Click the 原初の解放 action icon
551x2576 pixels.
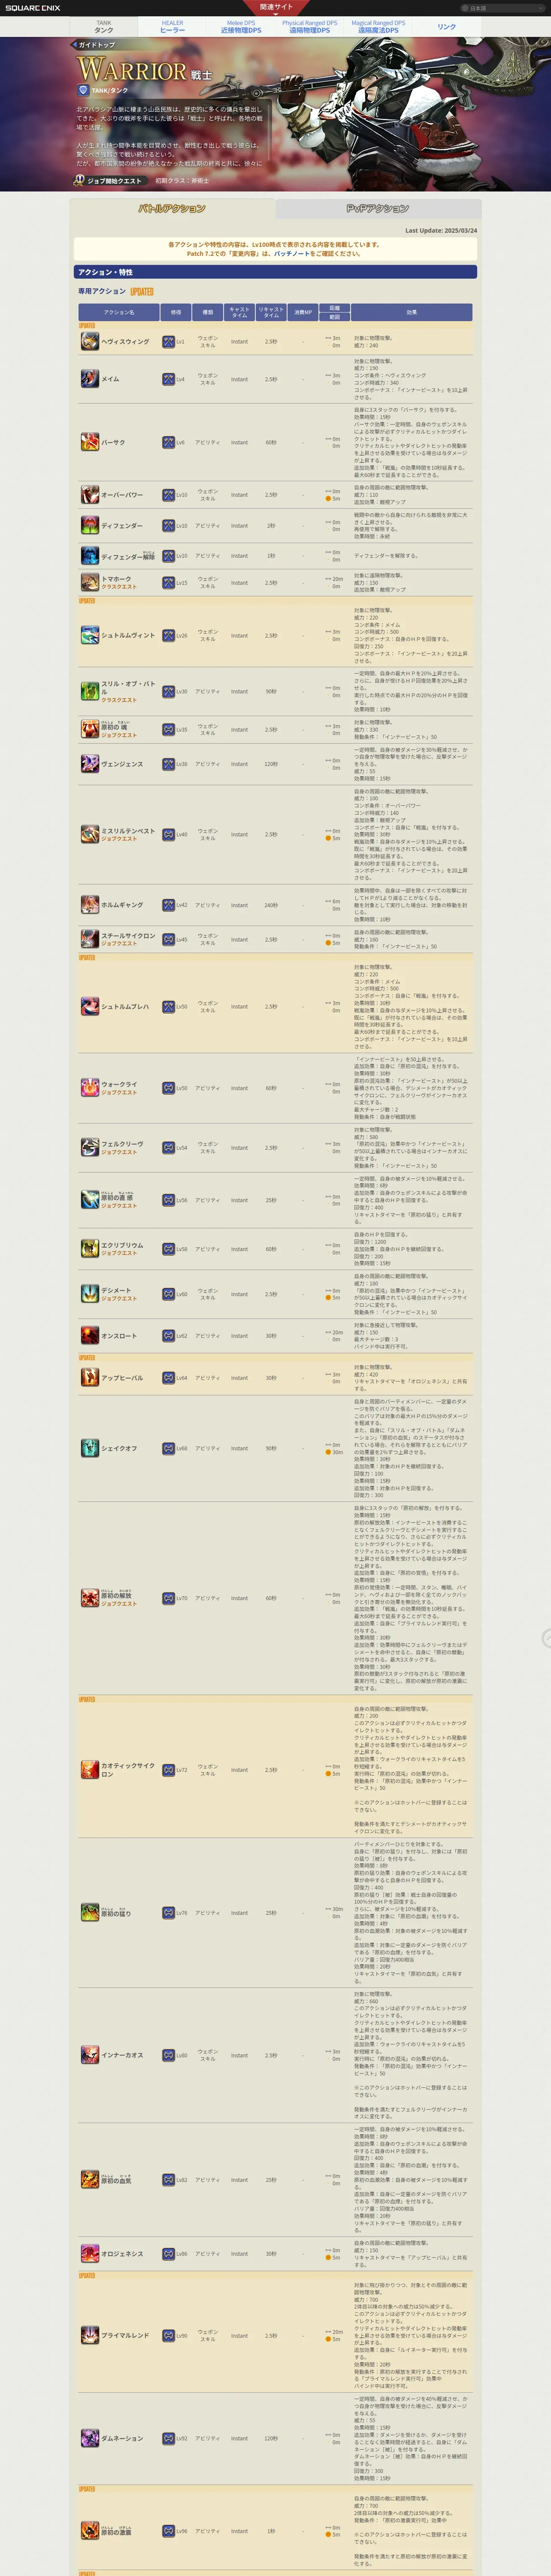(x=90, y=1598)
